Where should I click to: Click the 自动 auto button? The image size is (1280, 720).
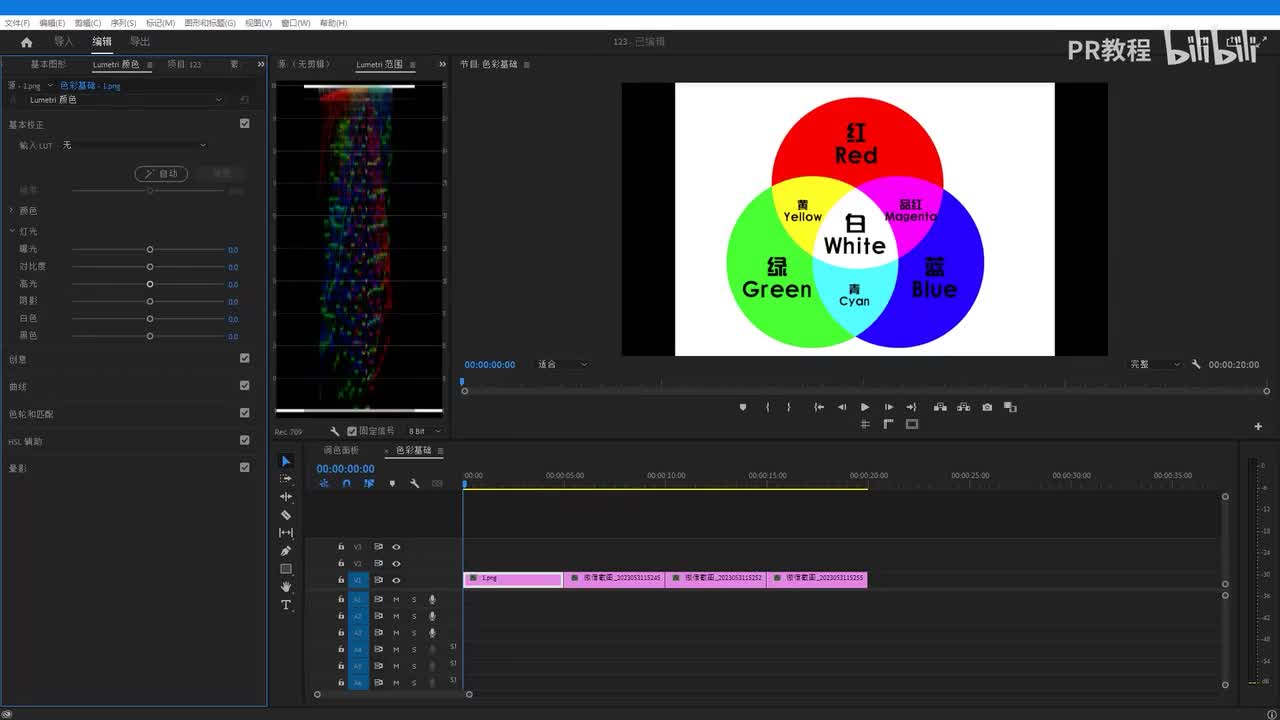click(161, 174)
